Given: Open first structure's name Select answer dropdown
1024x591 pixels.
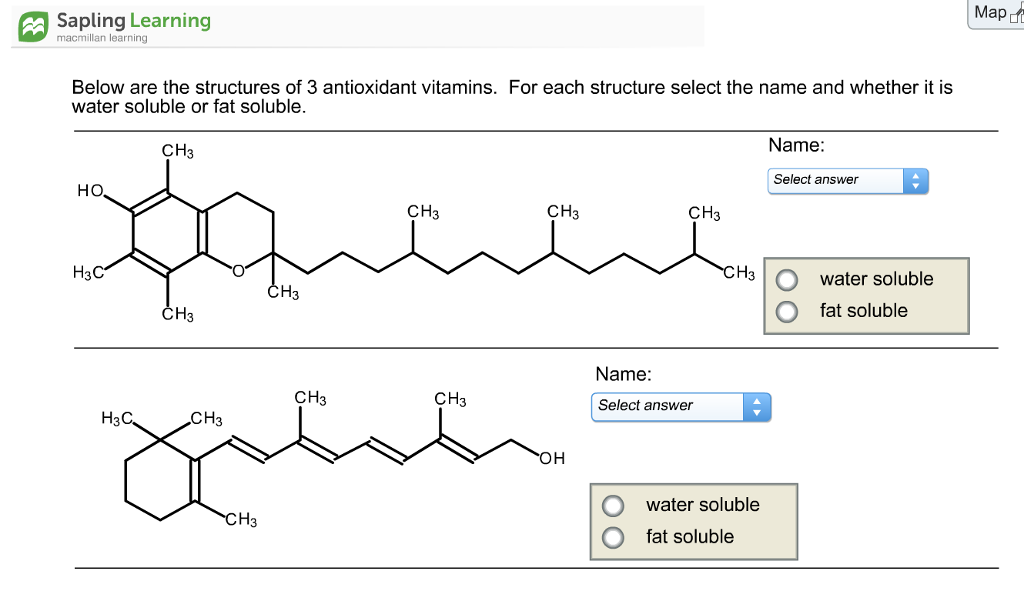Looking at the screenshot, I should 848,181.
